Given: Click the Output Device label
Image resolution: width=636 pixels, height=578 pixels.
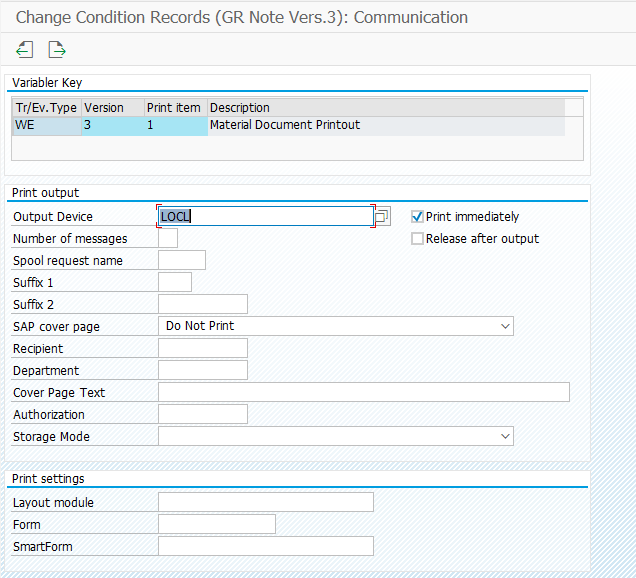Looking at the screenshot, I should click(53, 217).
